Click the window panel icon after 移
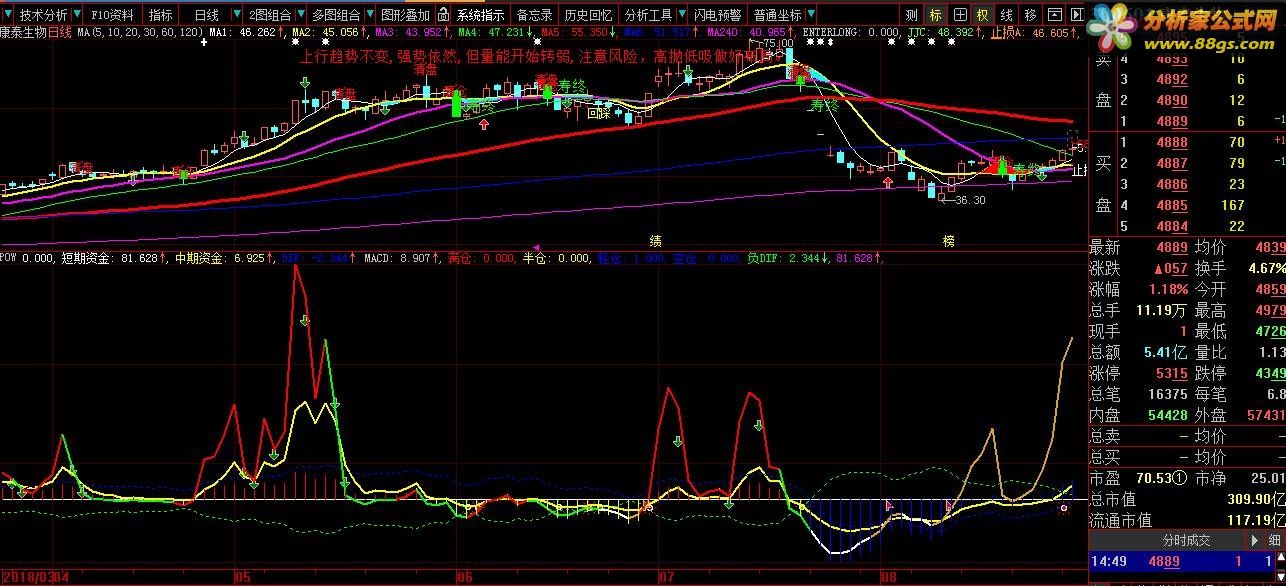This screenshot has height=586, width=1286. tap(1054, 14)
